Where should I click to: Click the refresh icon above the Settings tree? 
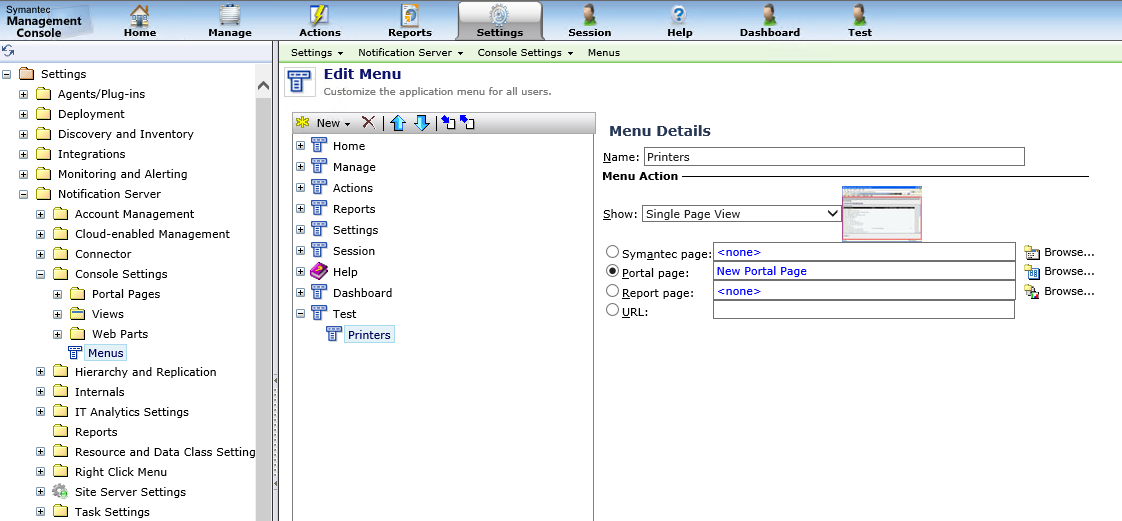click(x=8, y=50)
